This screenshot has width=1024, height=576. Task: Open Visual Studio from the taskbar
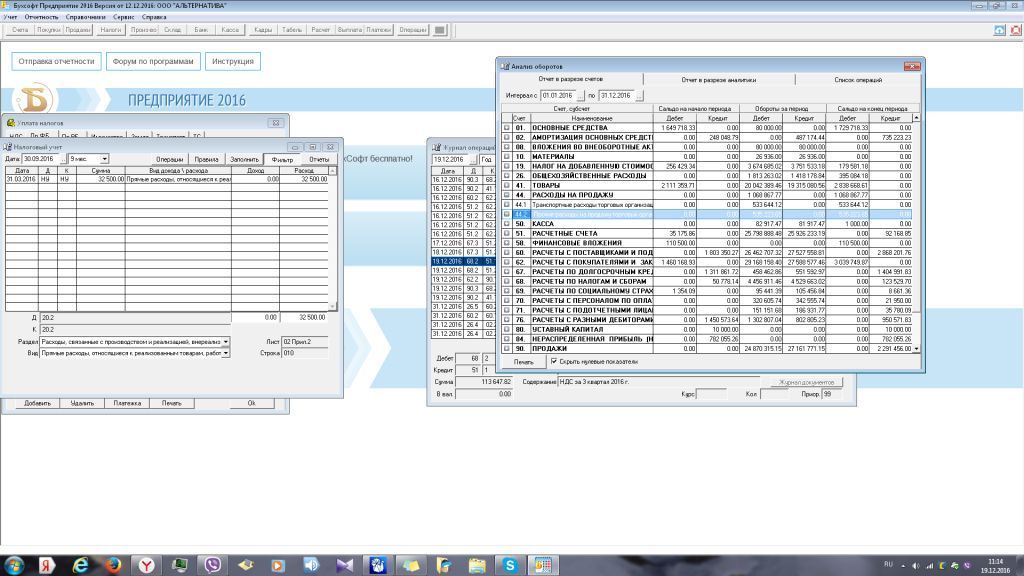click(x=344, y=565)
